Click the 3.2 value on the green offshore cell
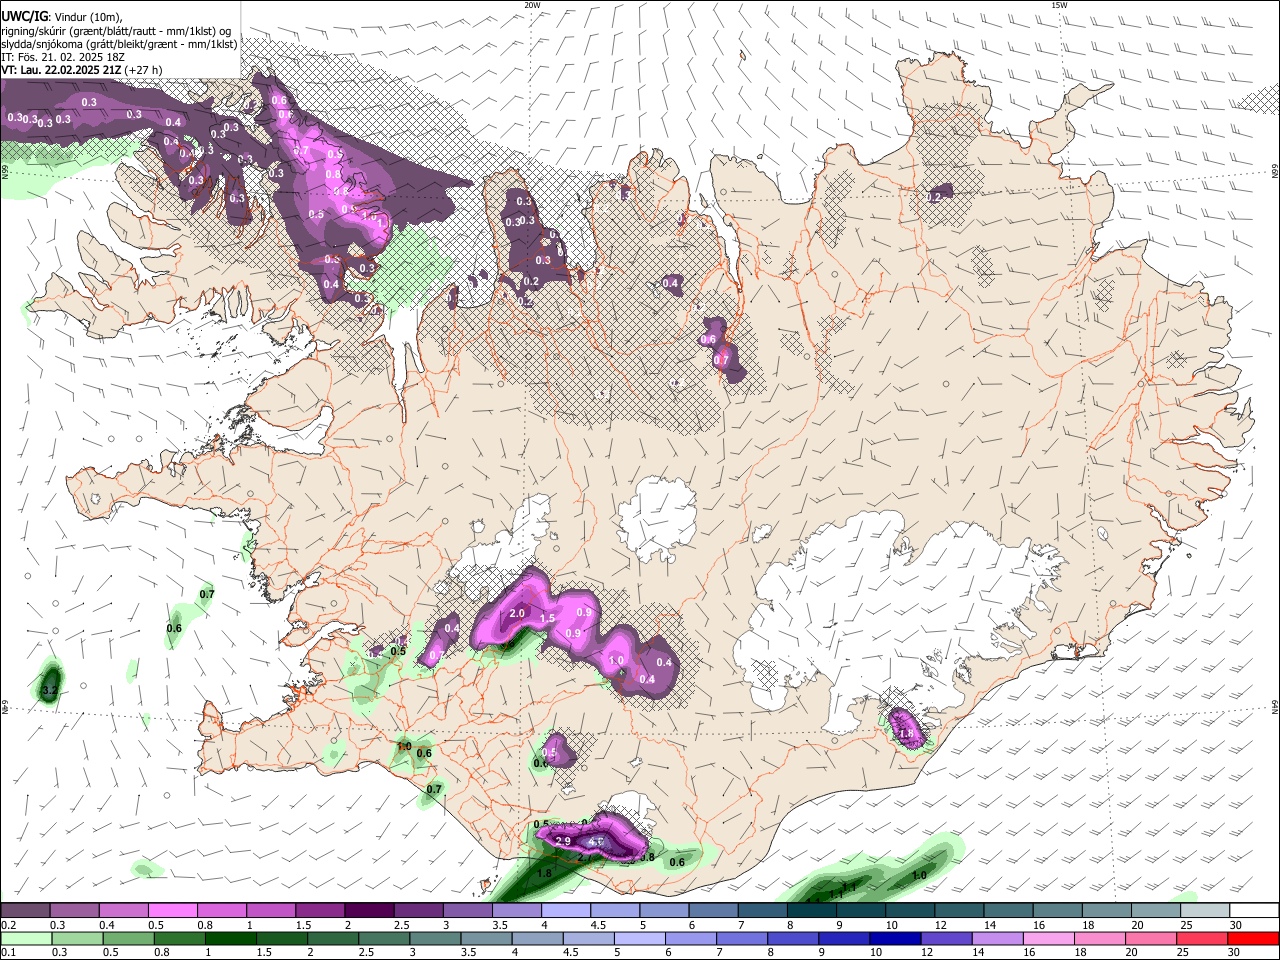 (x=50, y=691)
